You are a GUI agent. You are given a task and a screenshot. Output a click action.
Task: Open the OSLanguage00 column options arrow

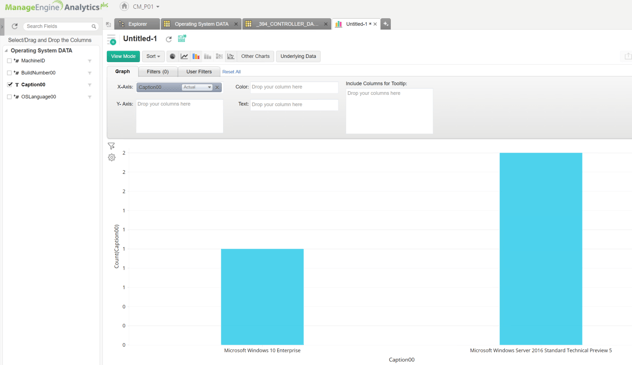(x=89, y=97)
